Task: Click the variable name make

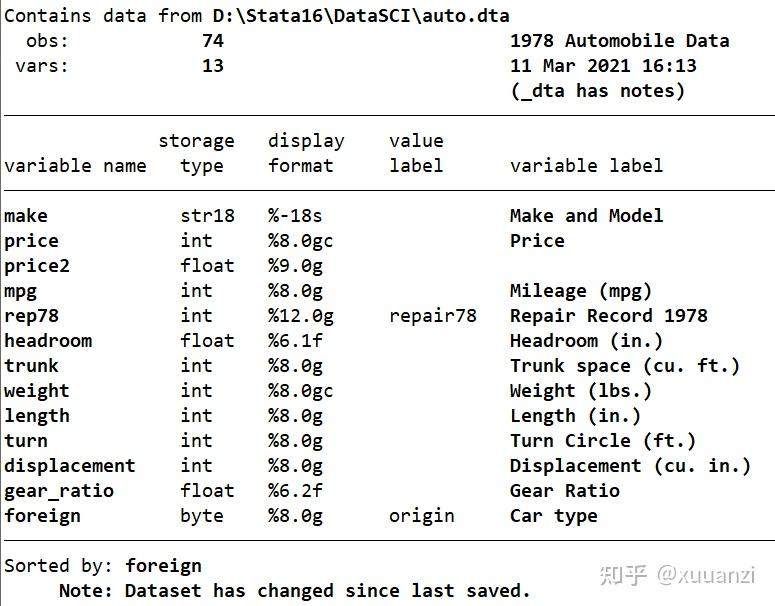Action: tap(26, 216)
